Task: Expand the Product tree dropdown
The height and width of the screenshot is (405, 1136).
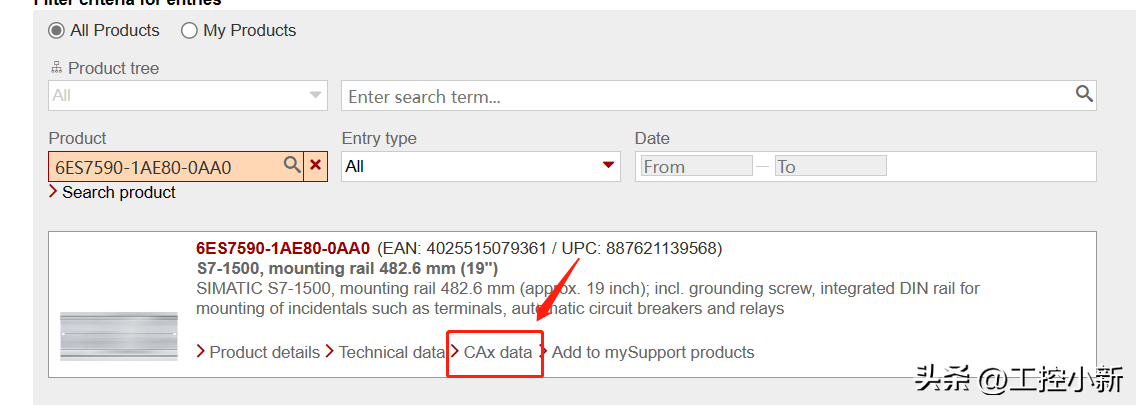Action: pyautogui.click(x=188, y=96)
